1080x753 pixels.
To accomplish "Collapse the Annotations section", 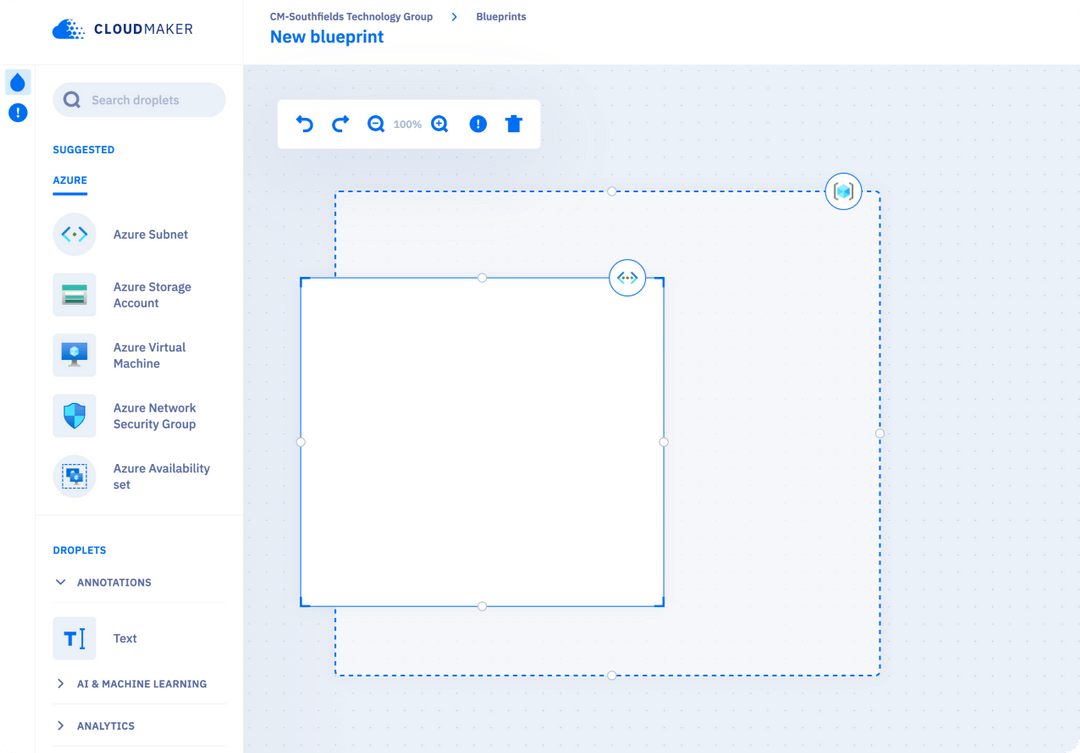I will click(113, 582).
